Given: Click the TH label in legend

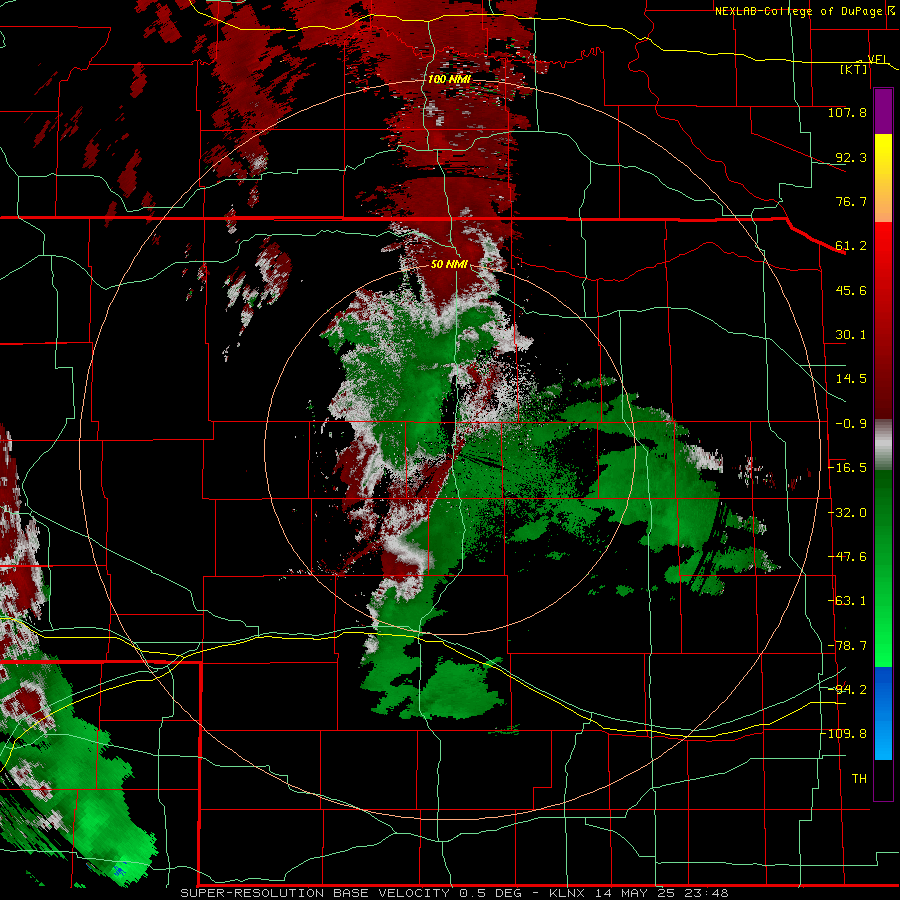Looking at the screenshot, I should click(859, 779).
